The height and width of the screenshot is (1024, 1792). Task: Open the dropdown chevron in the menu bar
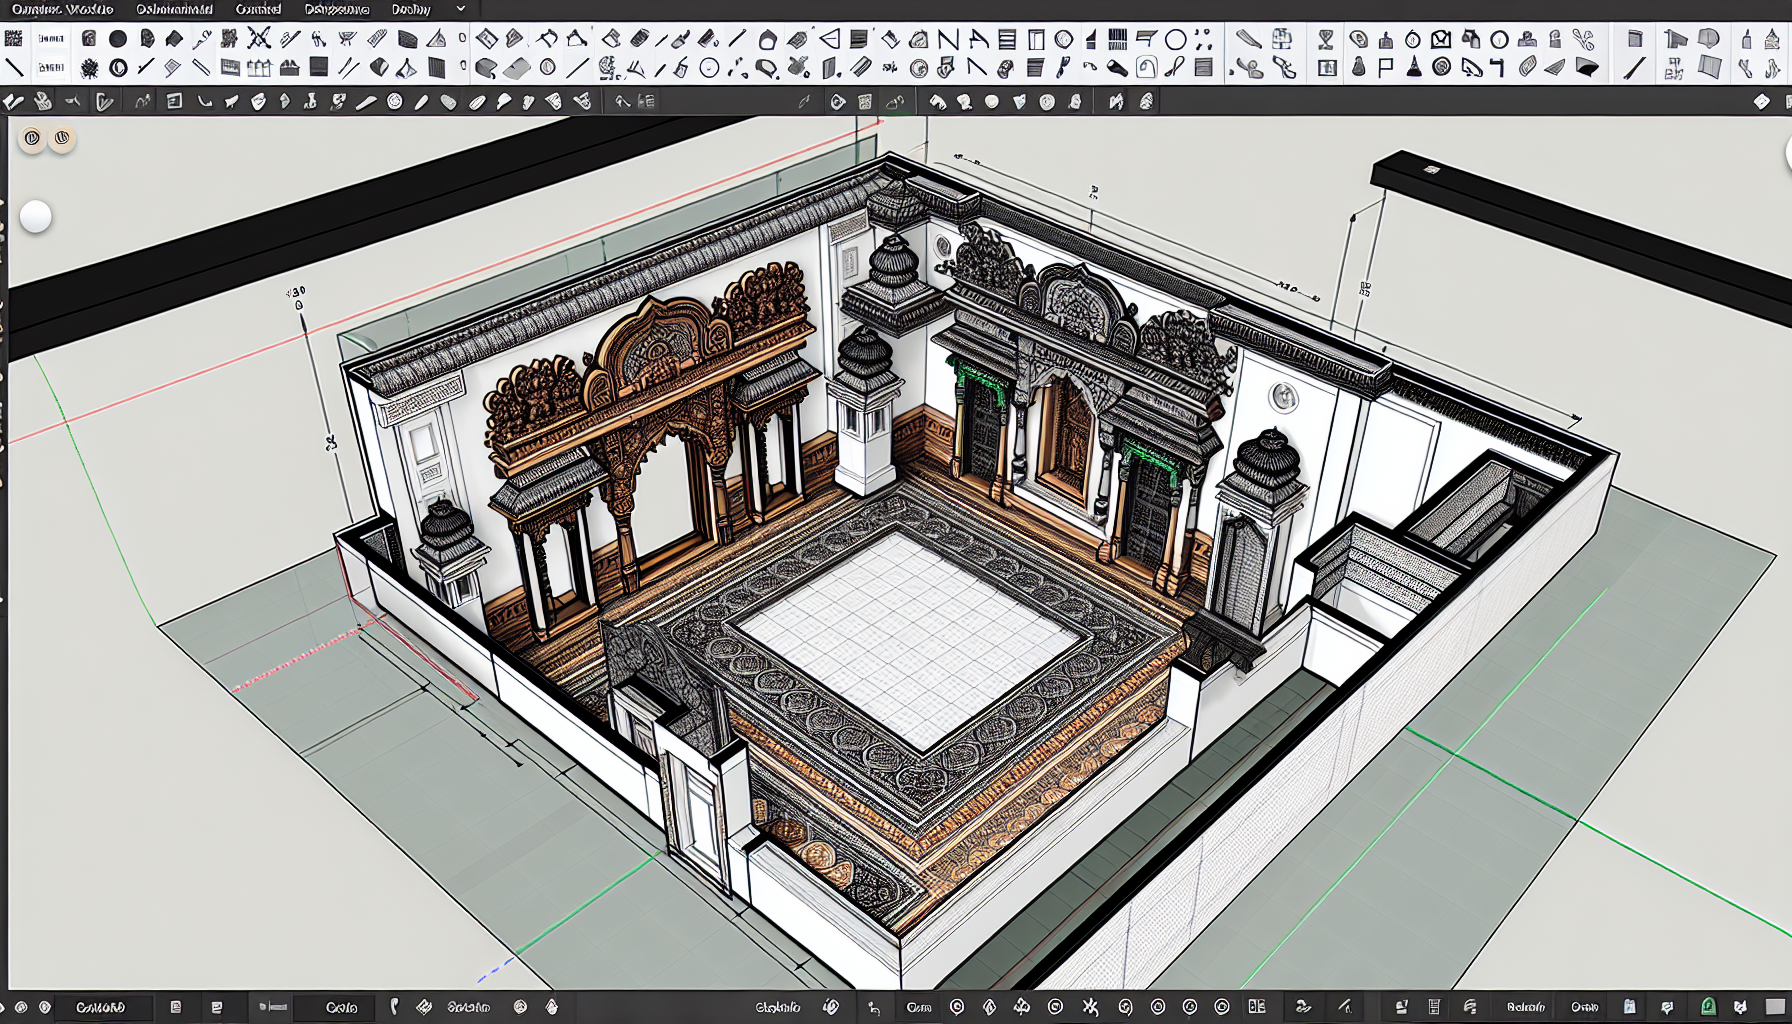[x=458, y=9]
